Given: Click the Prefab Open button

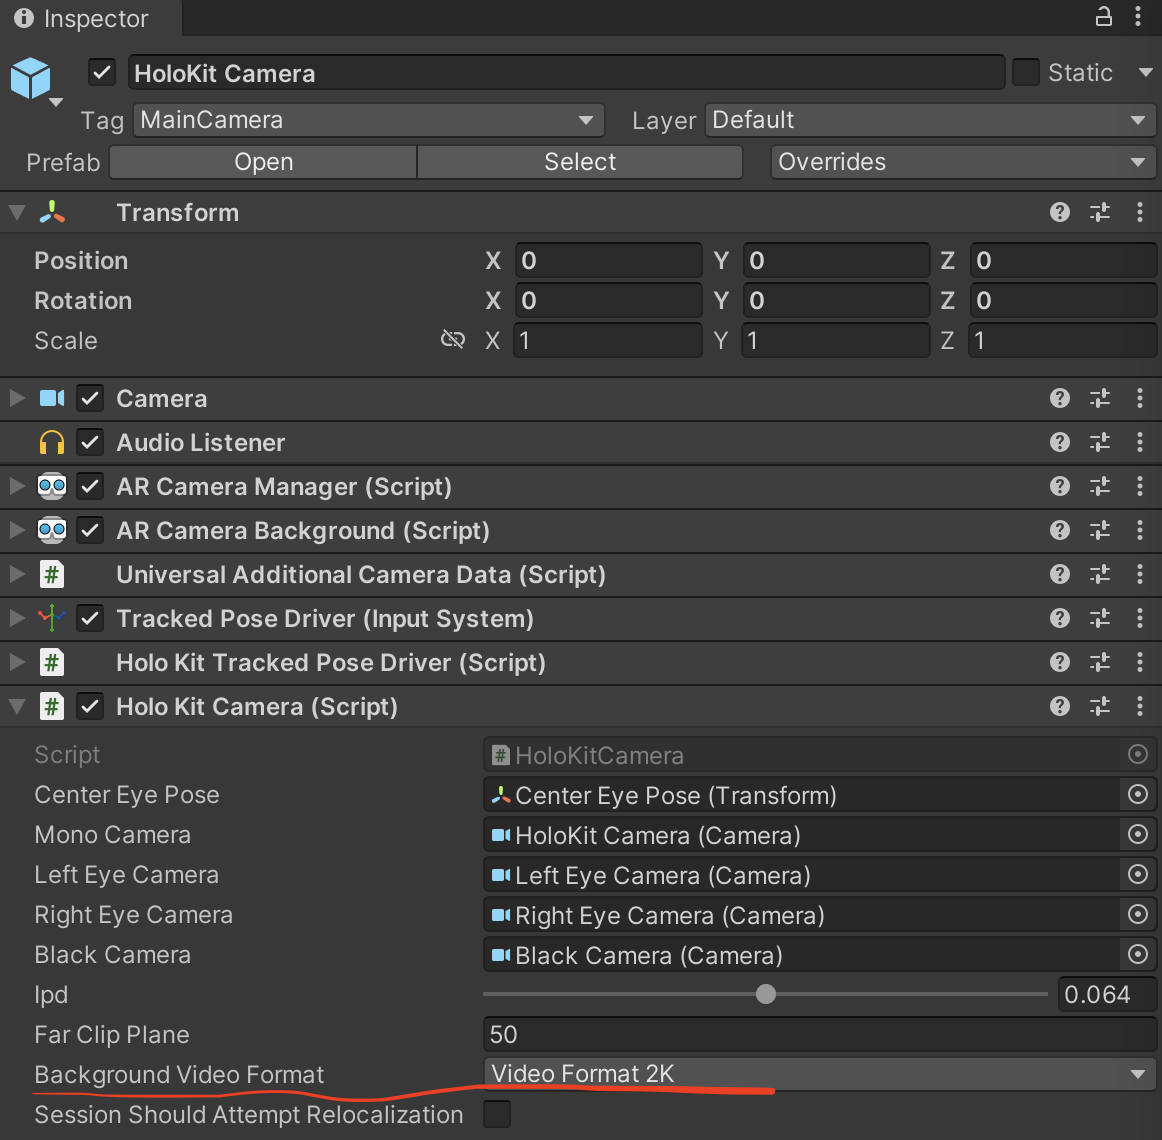Looking at the screenshot, I should 263,162.
